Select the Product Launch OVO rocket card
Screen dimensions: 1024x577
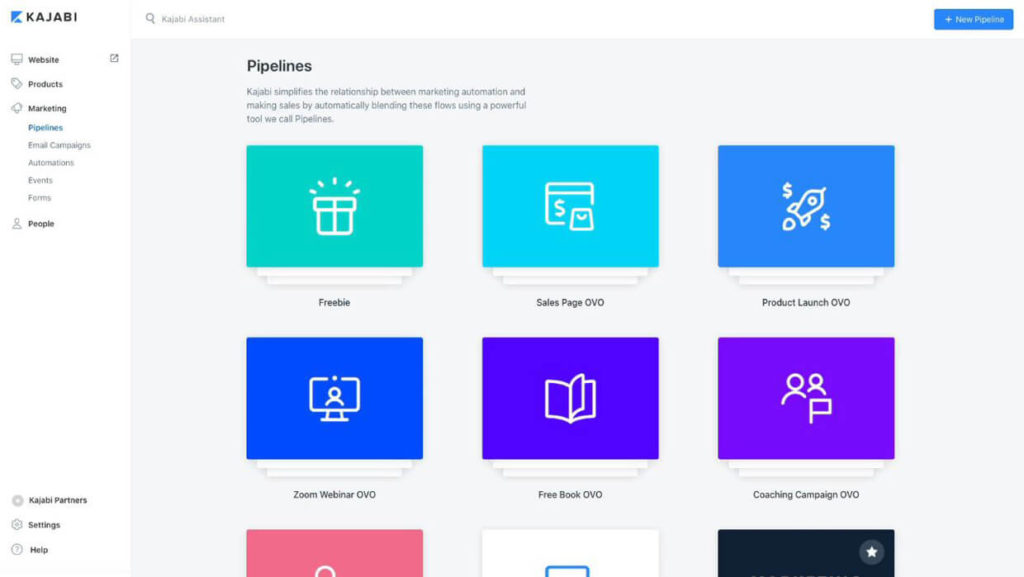(806, 206)
